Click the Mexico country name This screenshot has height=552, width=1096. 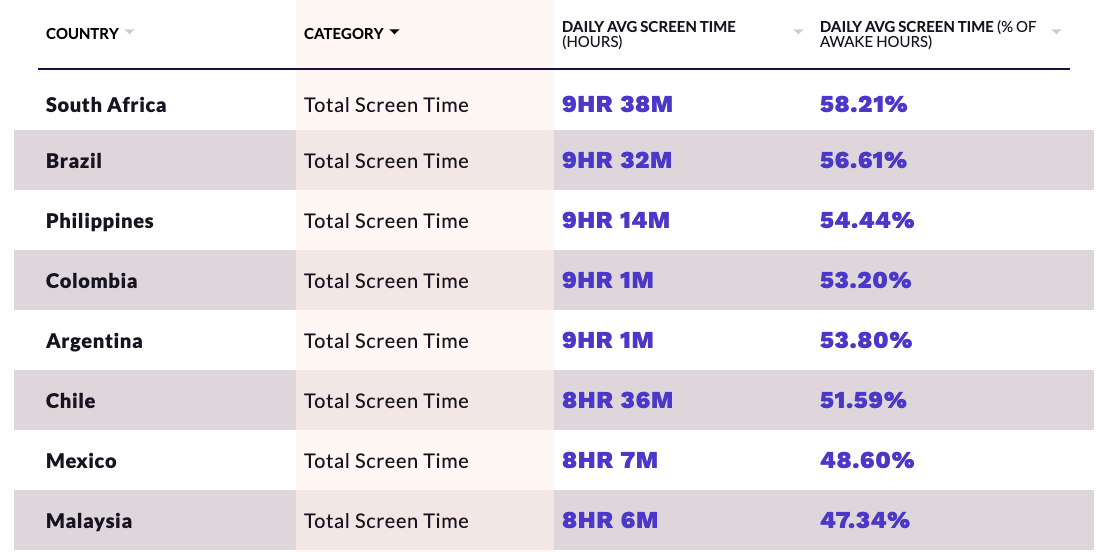pyautogui.click(x=81, y=461)
